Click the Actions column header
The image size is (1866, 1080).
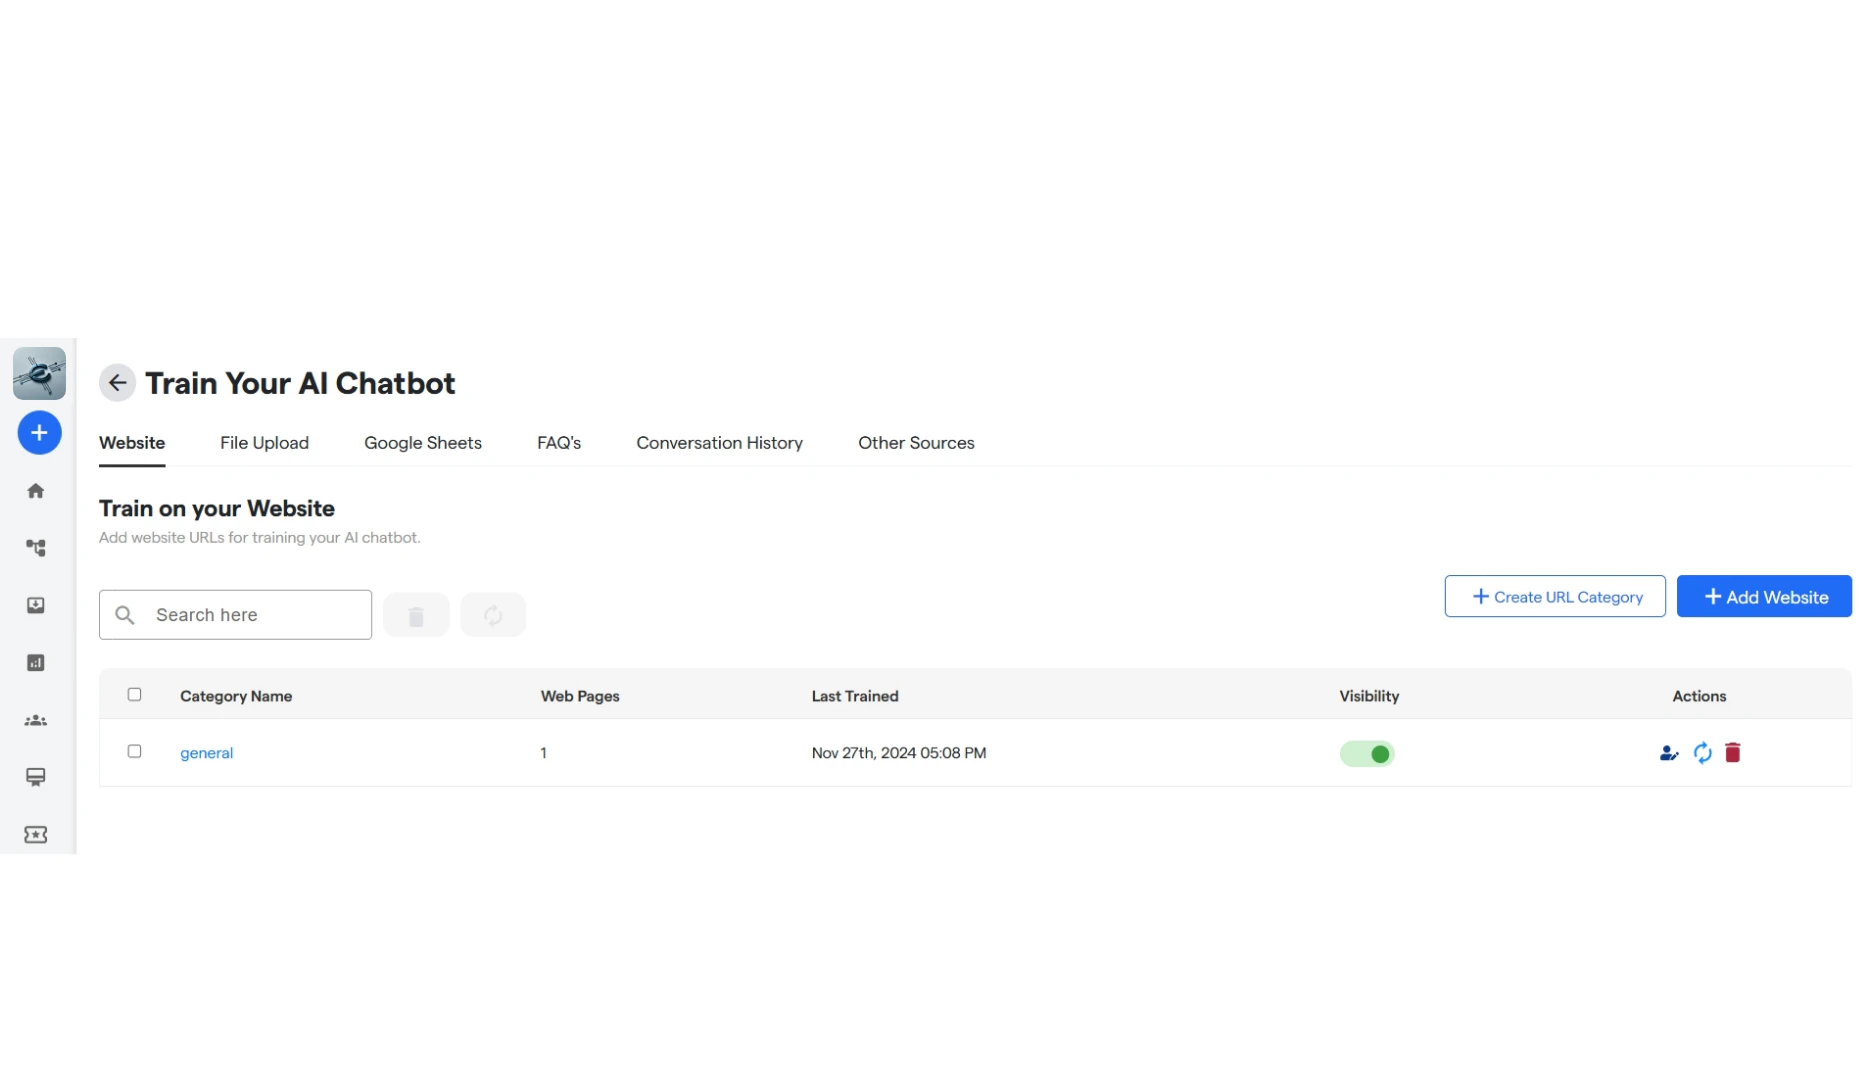tap(1699, 696)
